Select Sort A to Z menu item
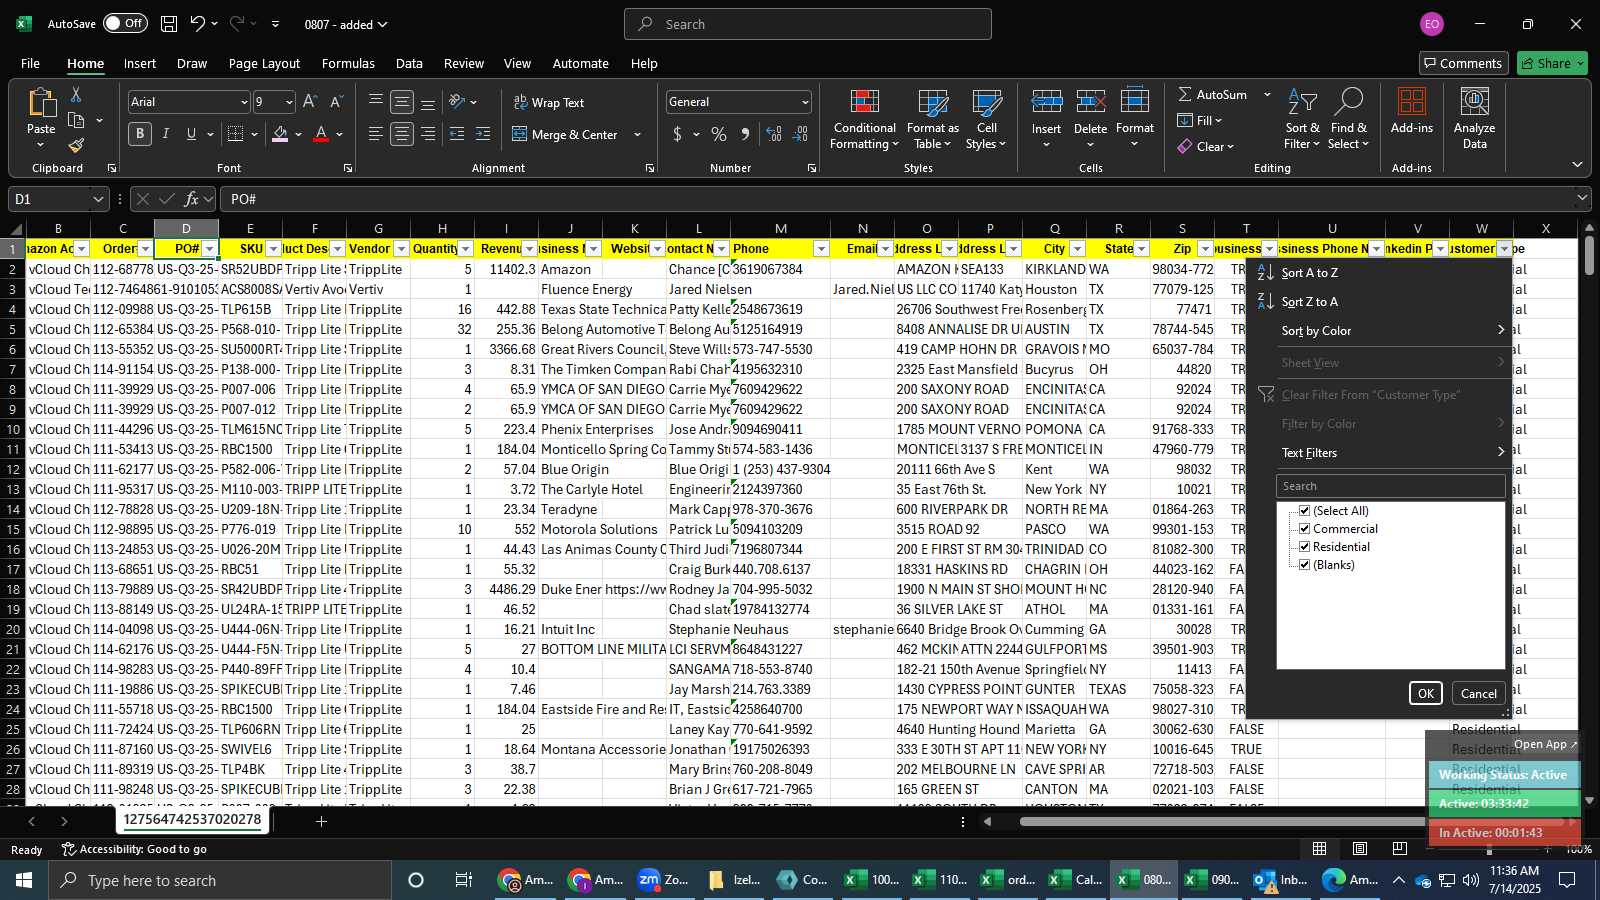Viewport: 1600px width, 900px height. pyautogui.click(x=1380, y=273)
